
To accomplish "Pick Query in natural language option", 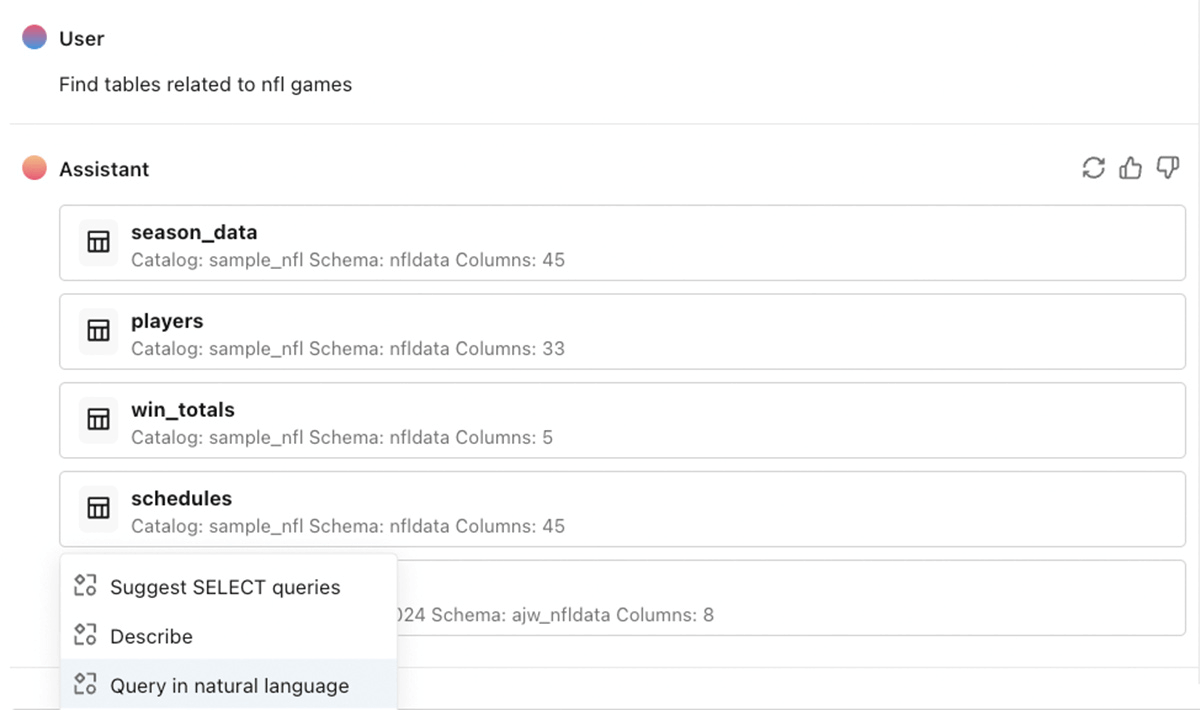I will coord(229,686).
